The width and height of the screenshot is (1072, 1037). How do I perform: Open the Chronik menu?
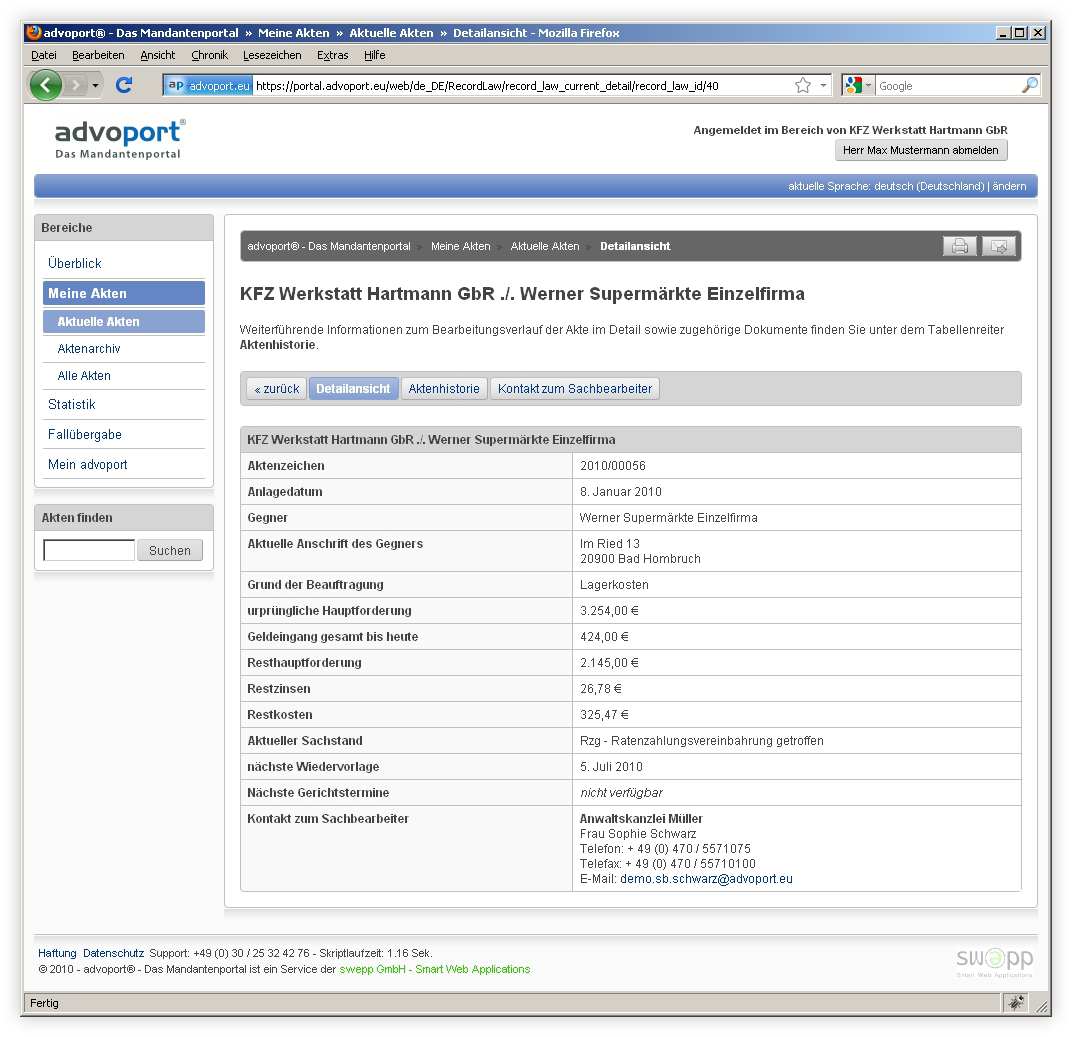pos(209,55)
